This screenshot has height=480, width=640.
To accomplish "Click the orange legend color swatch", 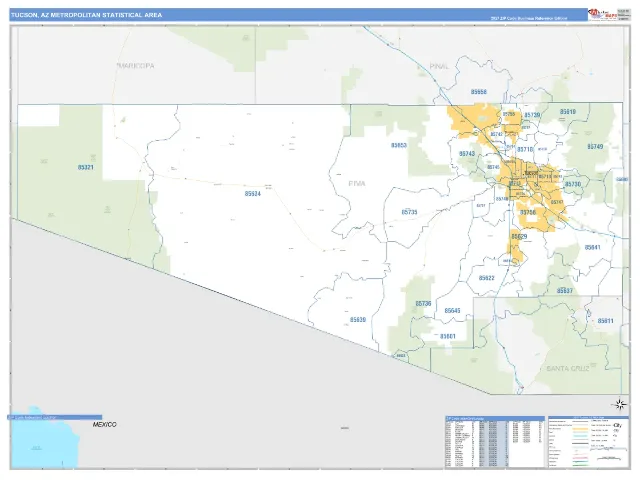I will [x=580, y=430].
